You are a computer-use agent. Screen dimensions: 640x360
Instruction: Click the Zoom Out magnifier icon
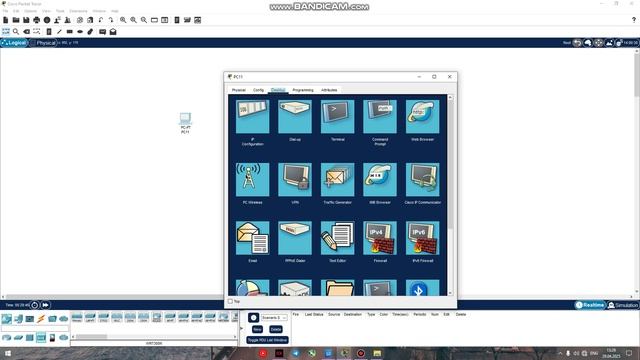tap(144, 20)
